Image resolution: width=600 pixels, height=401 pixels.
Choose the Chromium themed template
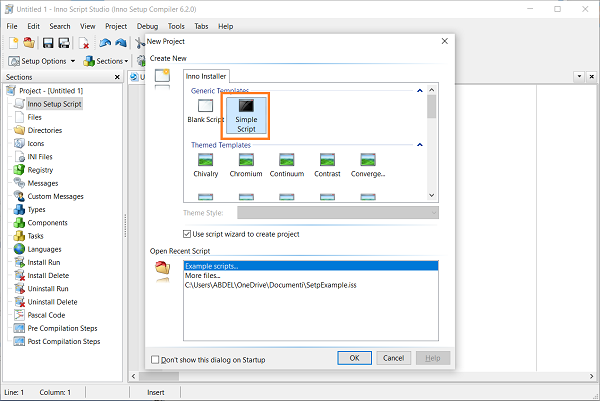246,166
